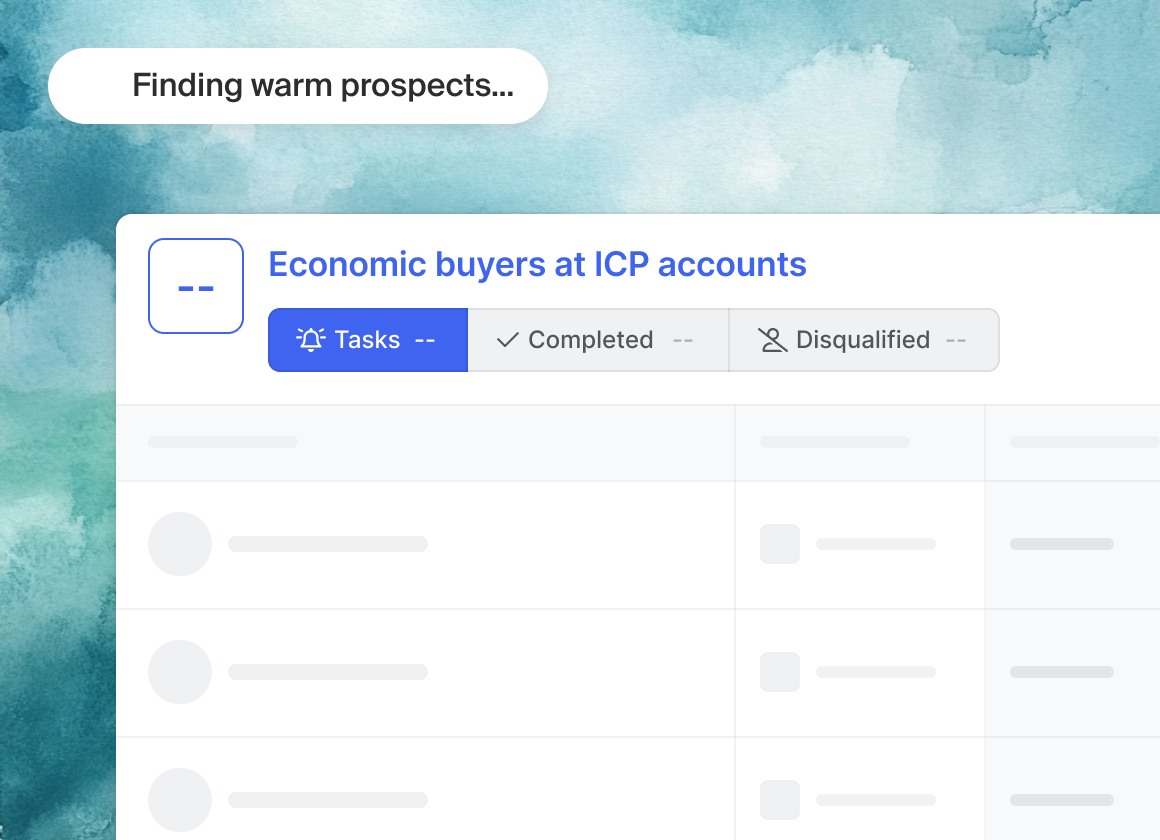Click the bell icon on the Tasks tab
Image resolution: width=1160 pixels, height=840 pixels.
pos(312,340)
